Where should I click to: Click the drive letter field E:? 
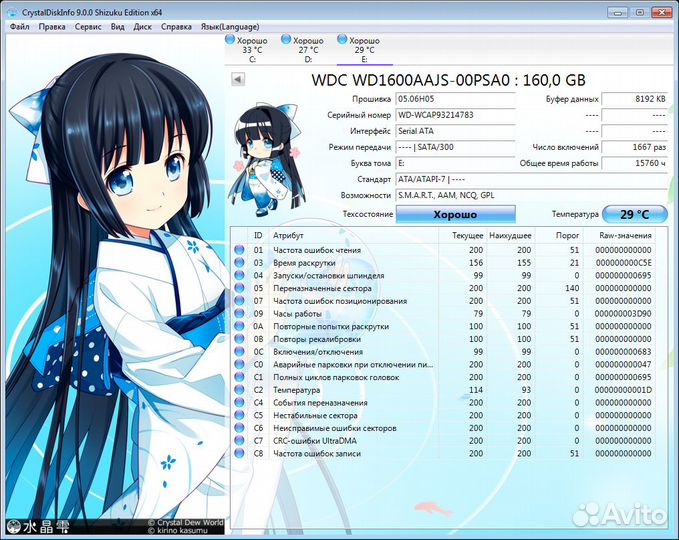(455, 163)
